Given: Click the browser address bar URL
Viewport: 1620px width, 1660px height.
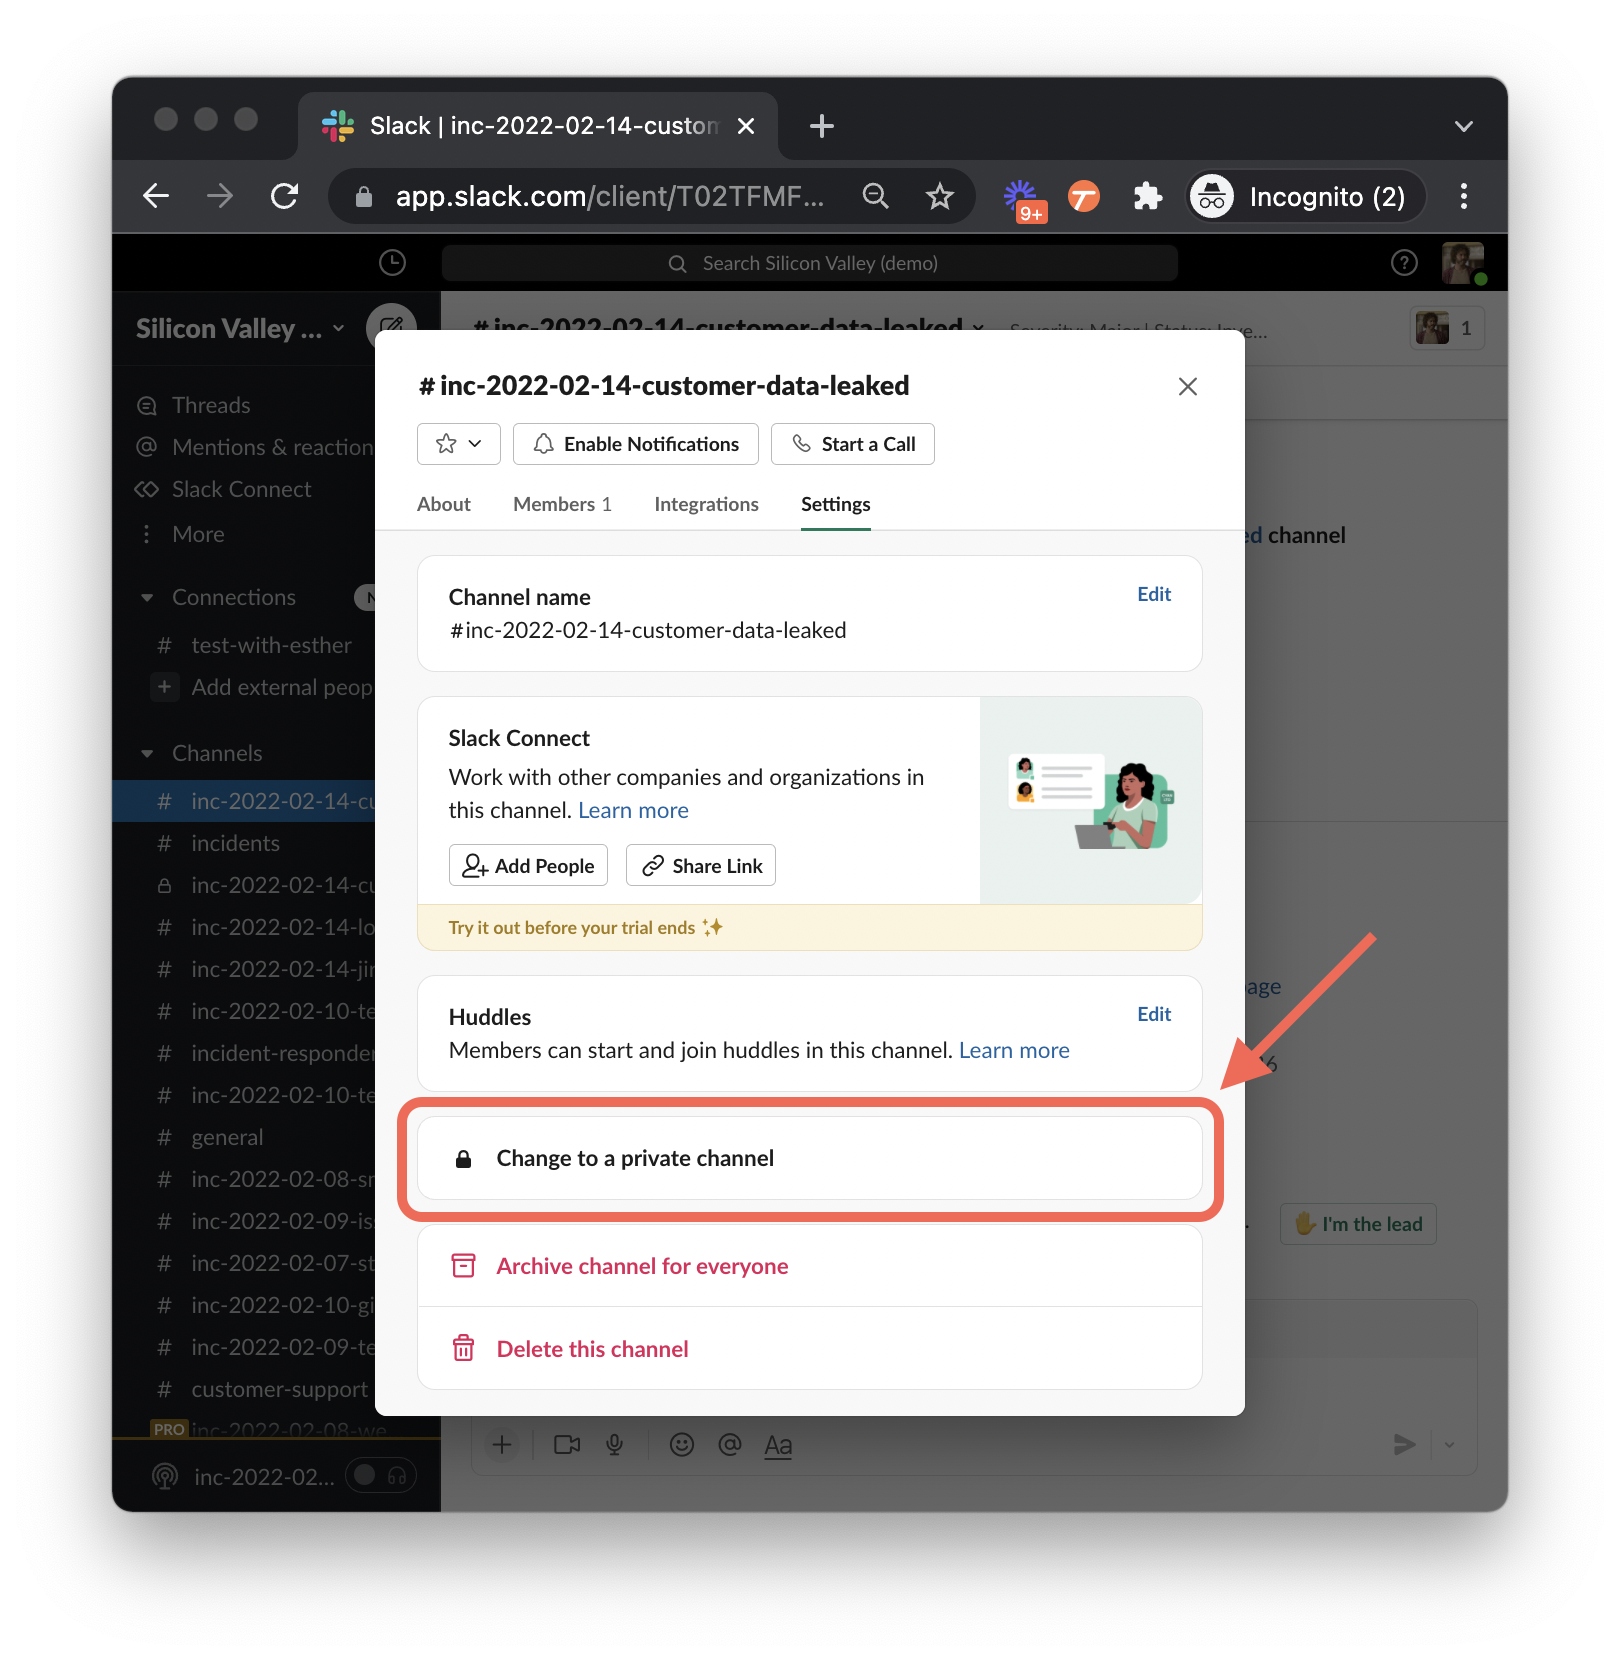Looking at the screenshot, I should pyautogui.click(x=610, y=196).
